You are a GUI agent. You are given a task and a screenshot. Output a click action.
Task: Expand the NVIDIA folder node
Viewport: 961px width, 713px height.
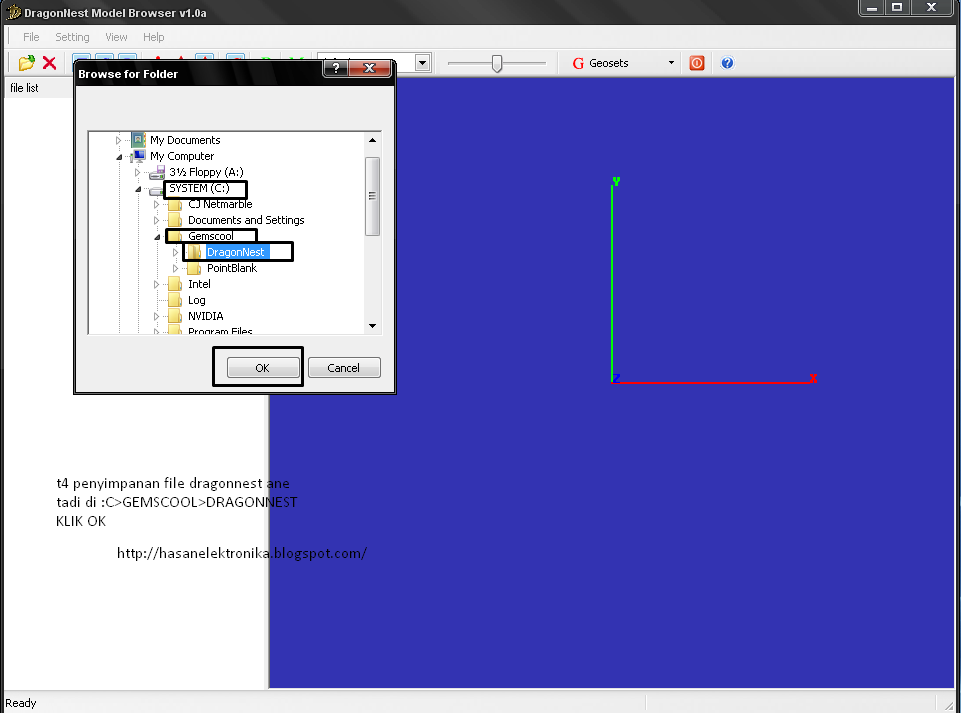click(x=156, y=316)
